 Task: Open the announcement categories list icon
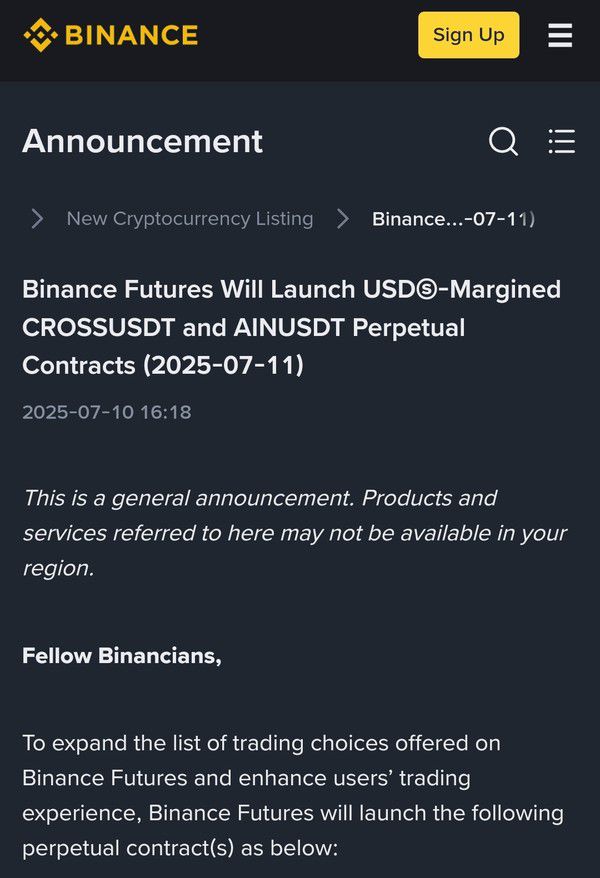point(562,141)
